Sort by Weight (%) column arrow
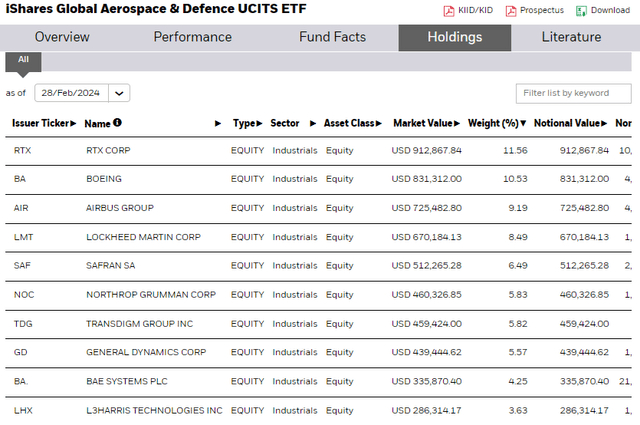The width and height of the screenshot is (640, 425). (523, 124)
